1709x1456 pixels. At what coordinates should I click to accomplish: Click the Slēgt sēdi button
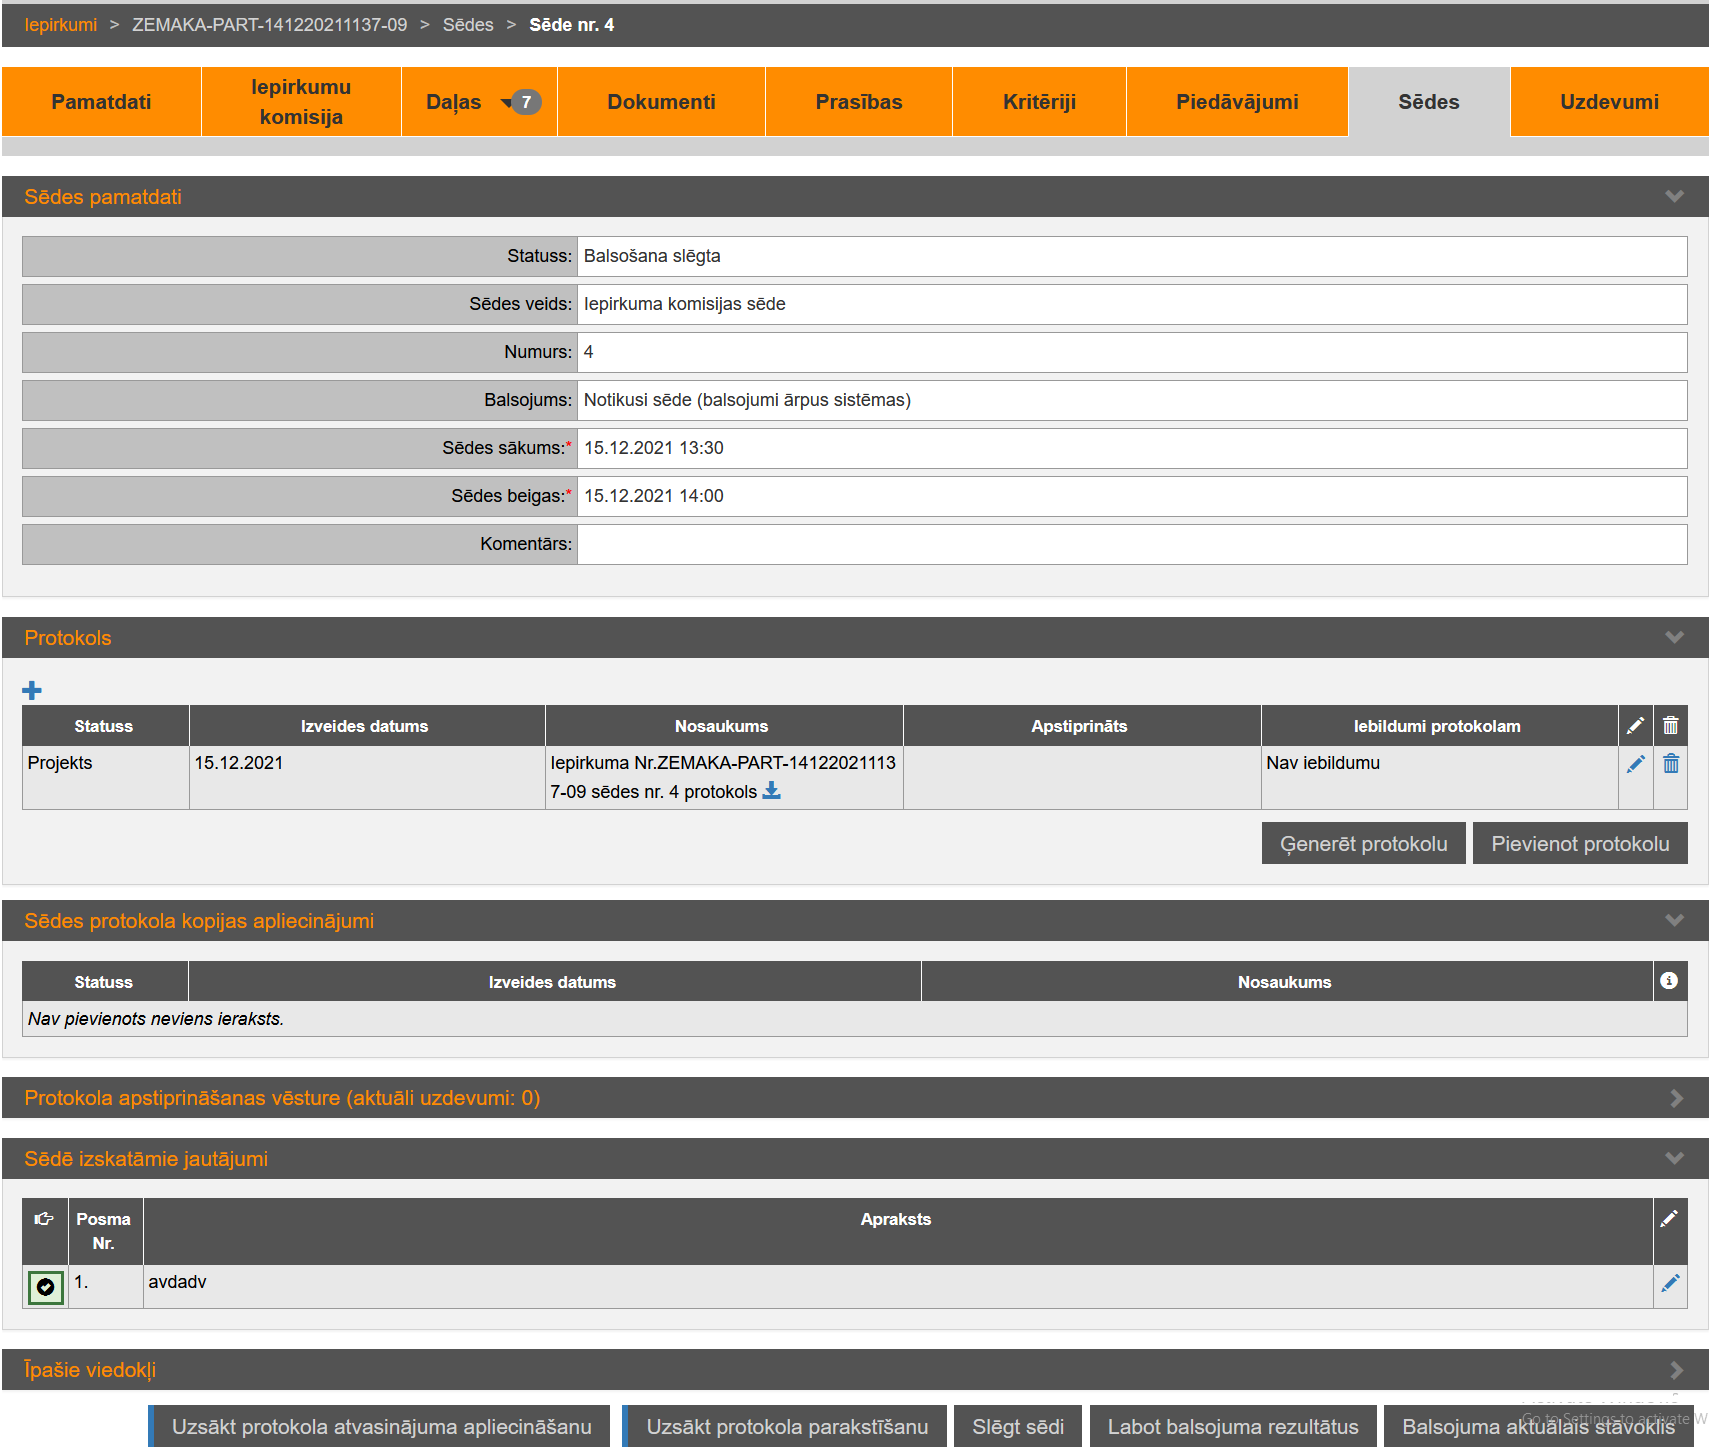(1017, 1427)
